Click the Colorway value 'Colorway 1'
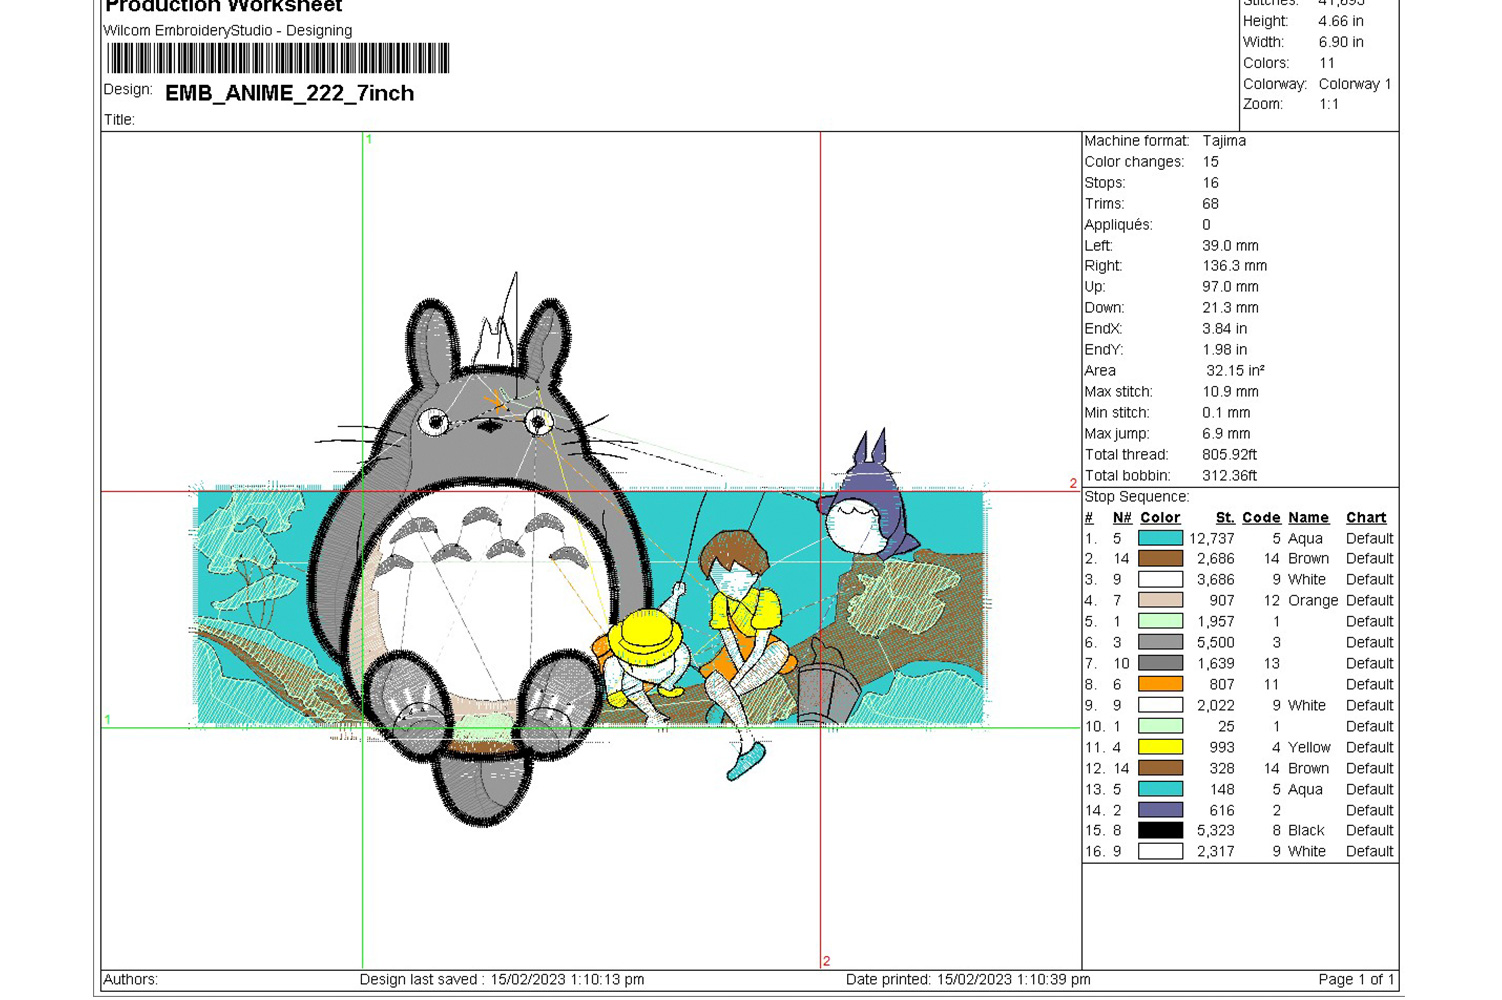1502x1000 pixels. tap(1355, 84)
